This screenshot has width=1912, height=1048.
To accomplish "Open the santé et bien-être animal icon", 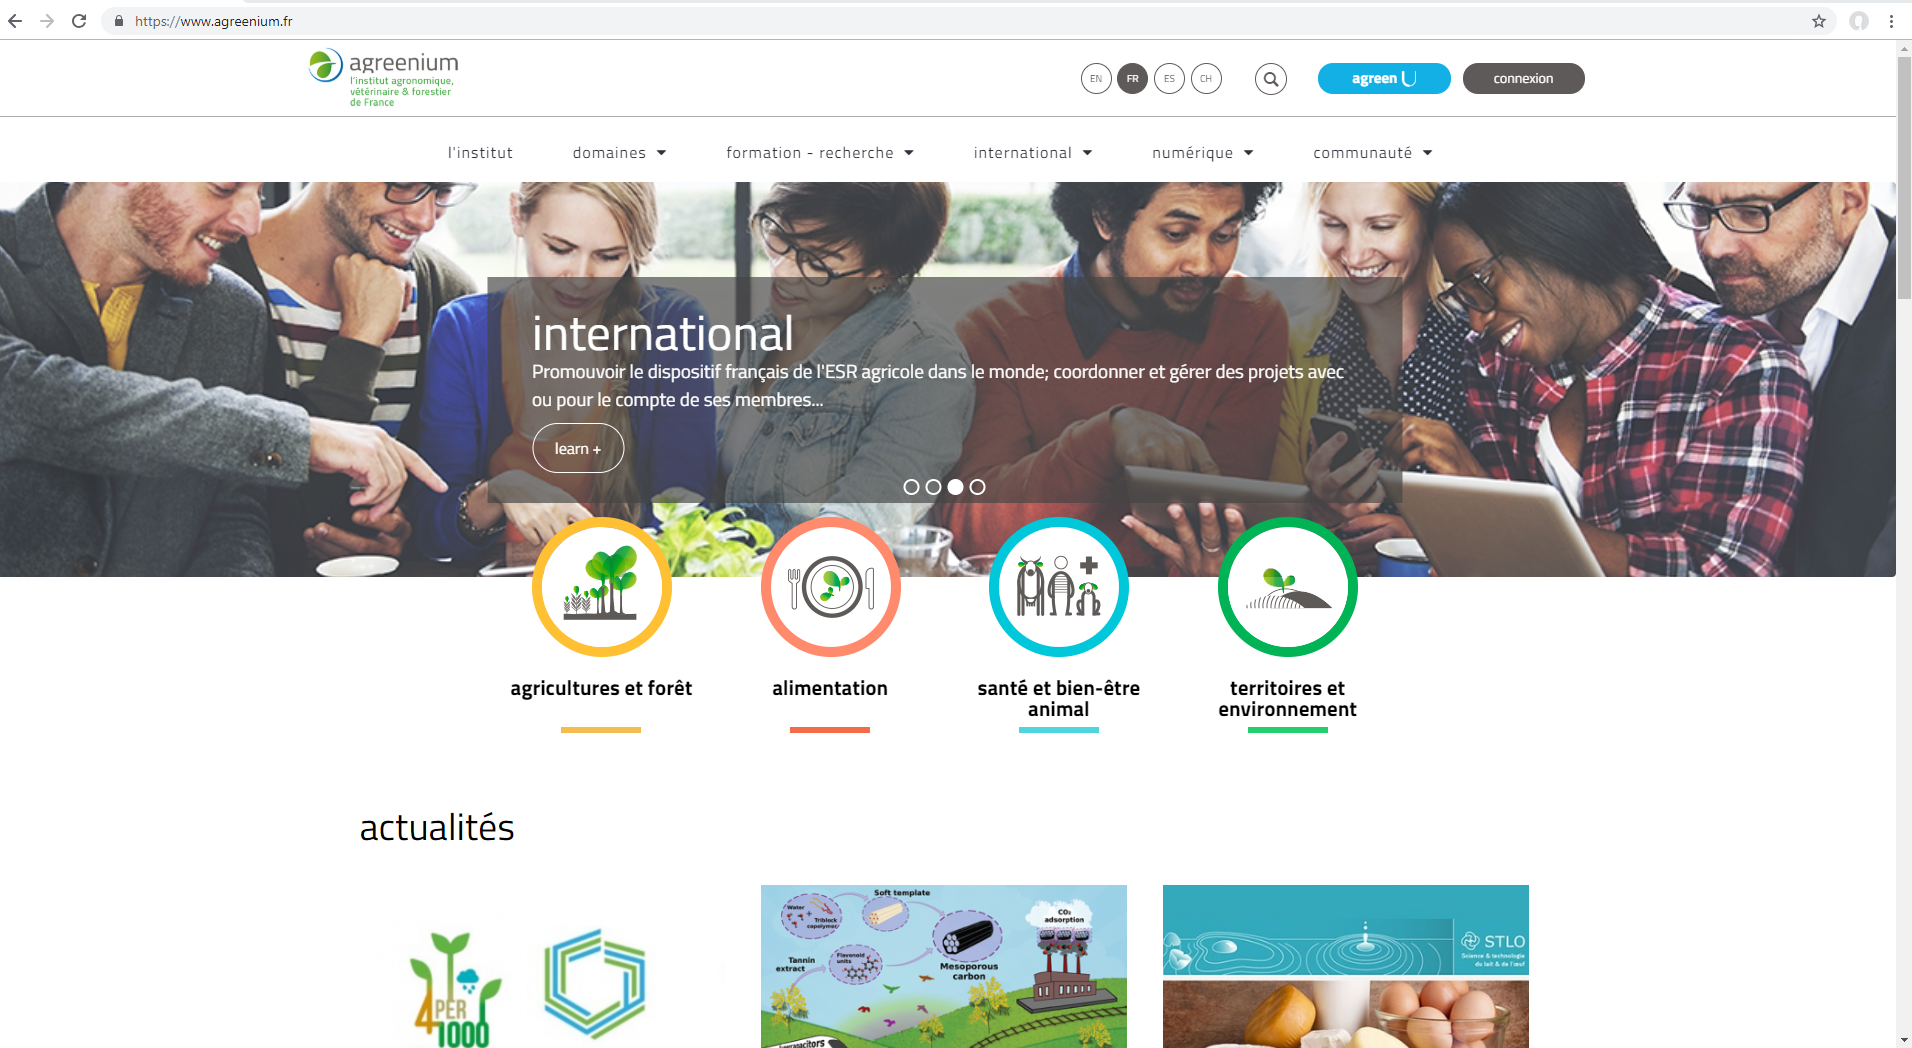I will tap(1058, 587).
